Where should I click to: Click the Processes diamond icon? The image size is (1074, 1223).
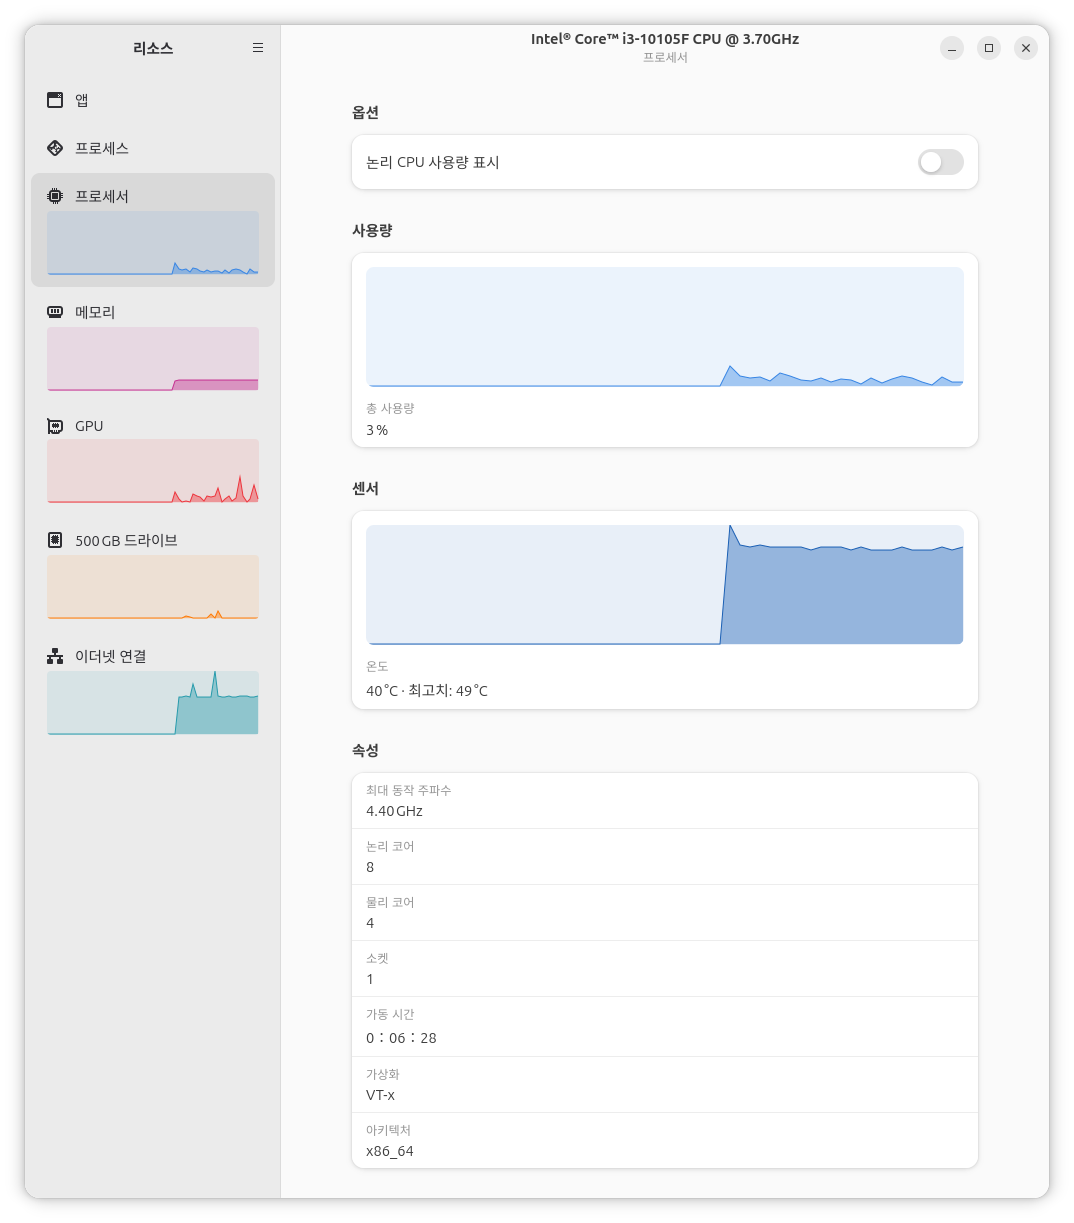pos(55,148)
